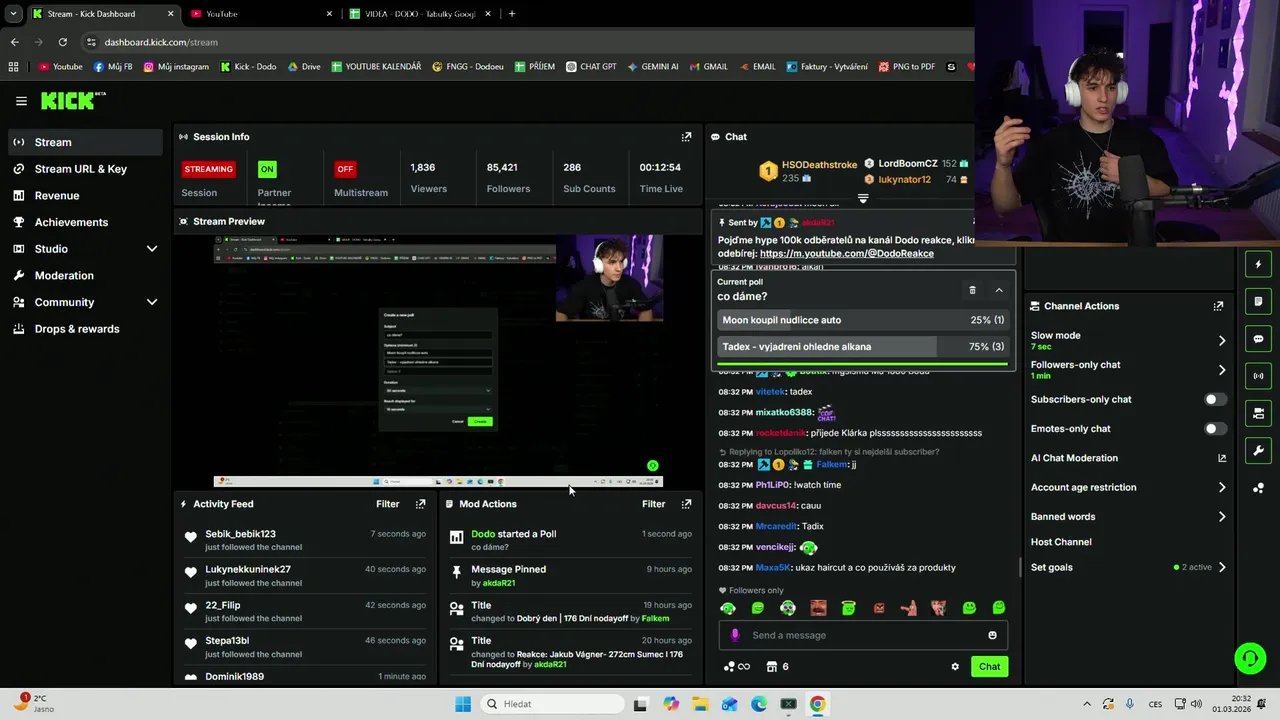Viewport: 1280px width, 720px height.
Task: Open the pinned DodoReakce YouTube link
Action: (846, 254)
